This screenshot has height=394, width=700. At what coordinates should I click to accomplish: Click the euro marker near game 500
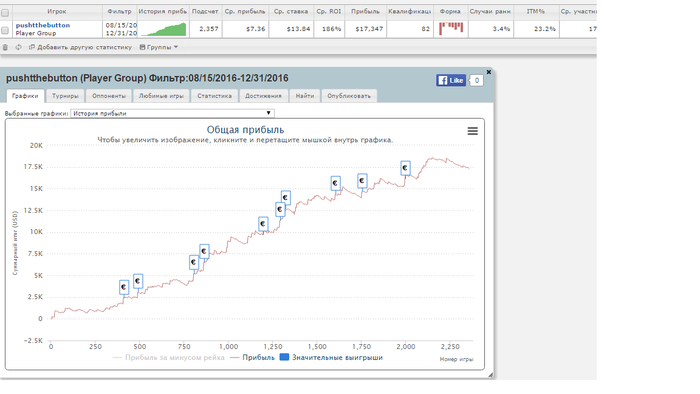(138, 281)
